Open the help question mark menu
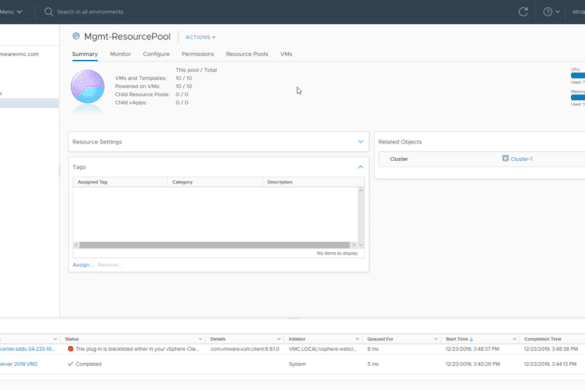The width and height of the screenshot is (585, 390). click(551, 12)
